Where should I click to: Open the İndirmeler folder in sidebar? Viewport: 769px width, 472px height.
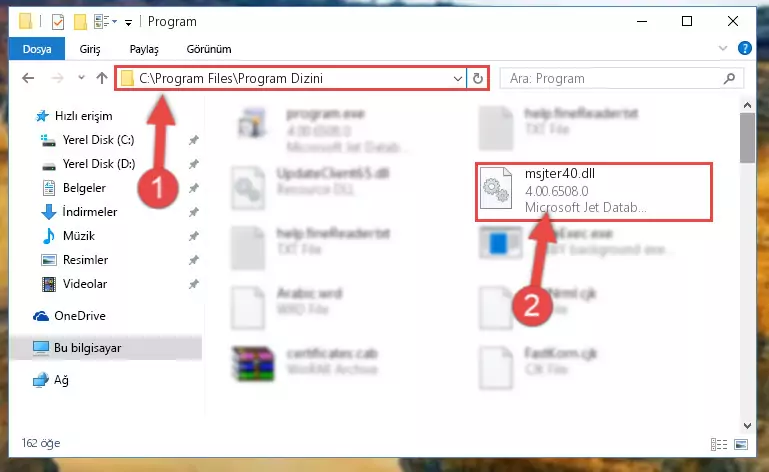[x=90, y=212]
